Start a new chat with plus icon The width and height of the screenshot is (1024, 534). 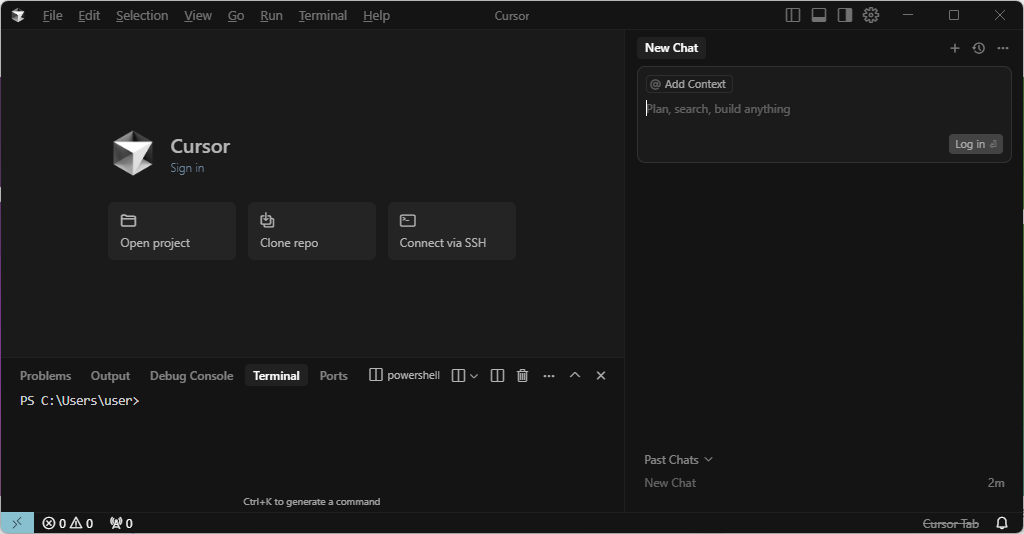pos(954,48)
